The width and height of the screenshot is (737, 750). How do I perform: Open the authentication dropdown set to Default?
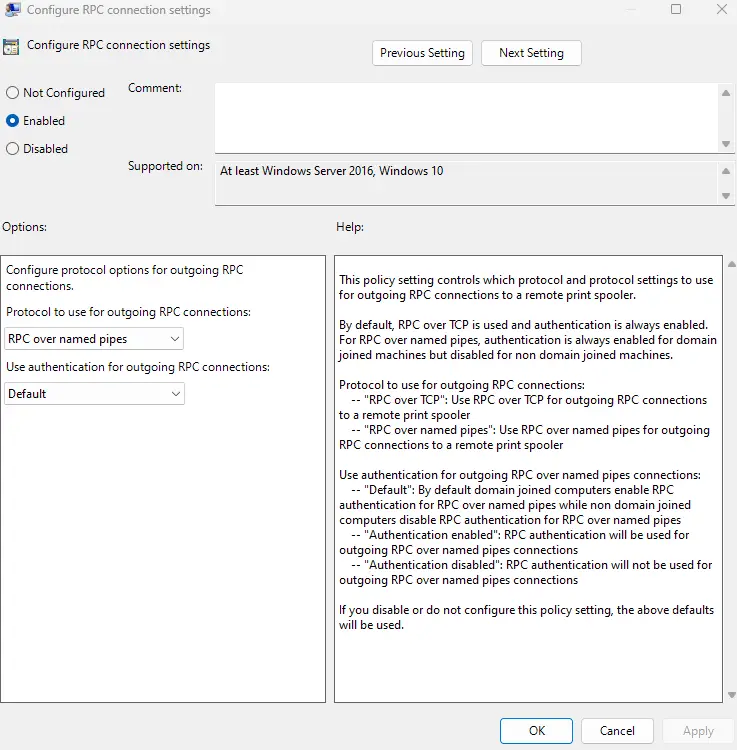(x=94, y=394)
